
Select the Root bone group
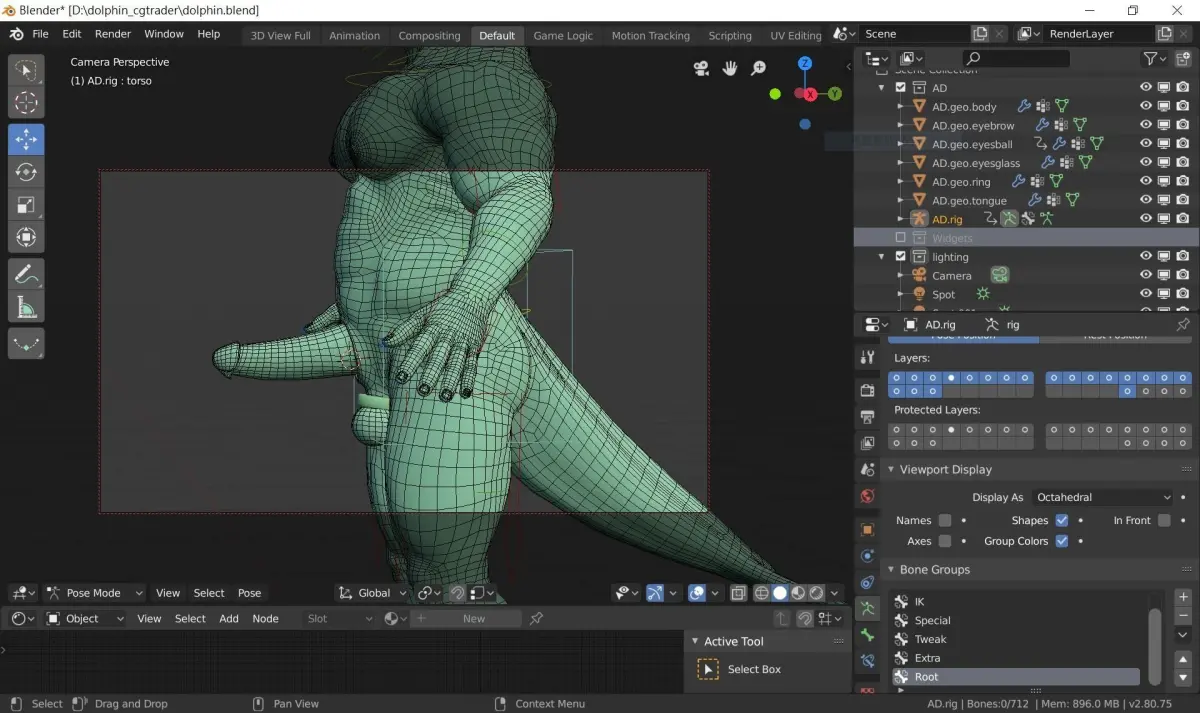coord(1014,677)
